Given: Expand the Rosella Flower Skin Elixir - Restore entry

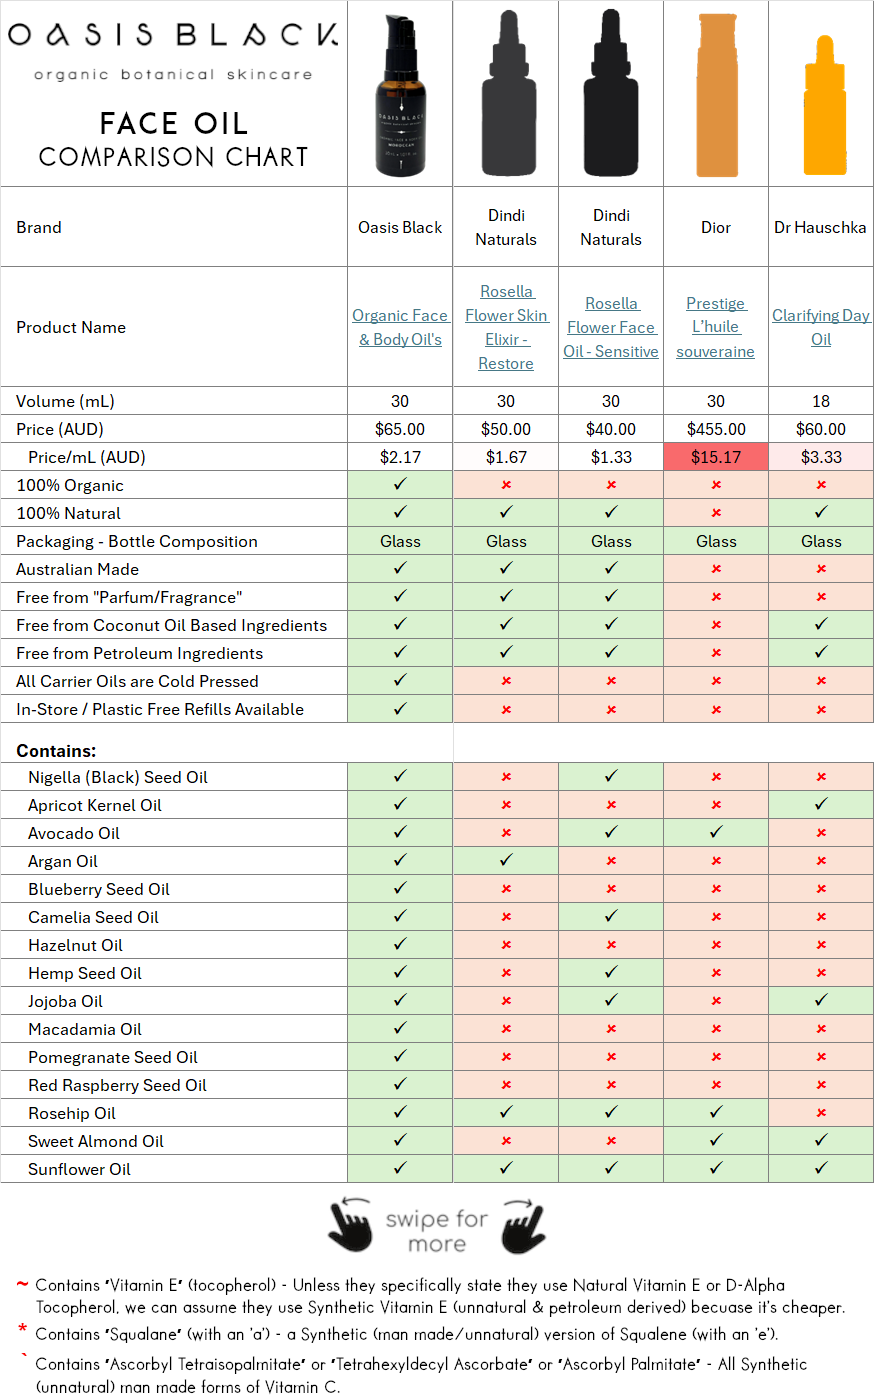Looking at the screenshot, I should (506, 327).
